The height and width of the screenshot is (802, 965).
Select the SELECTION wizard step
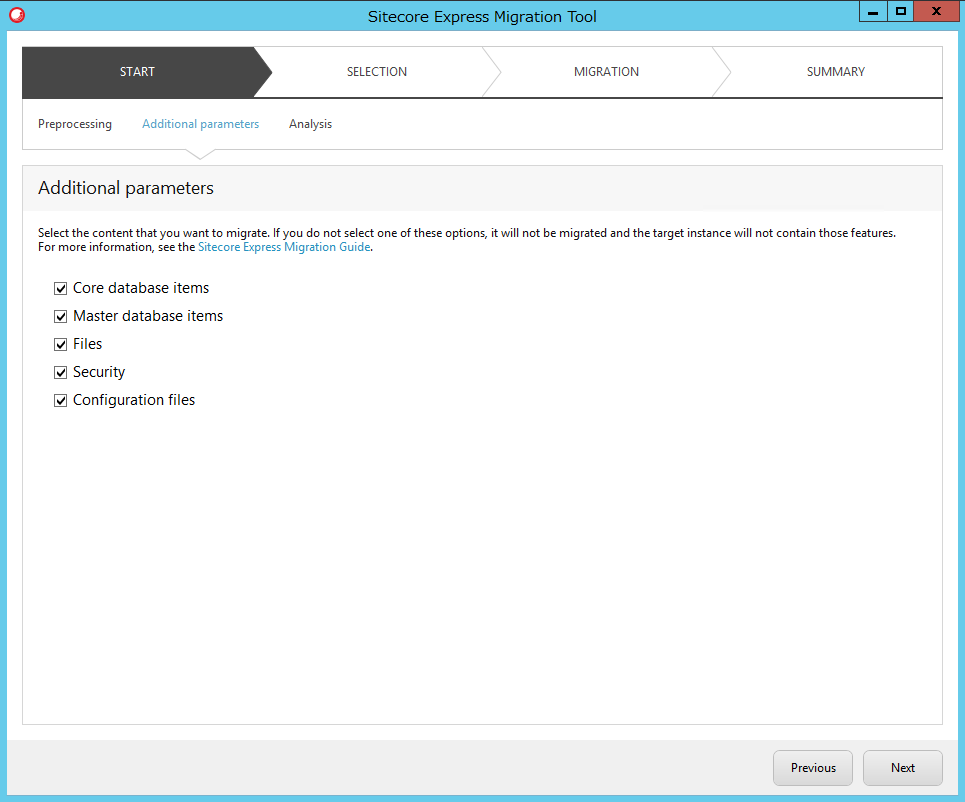[377, 72]
